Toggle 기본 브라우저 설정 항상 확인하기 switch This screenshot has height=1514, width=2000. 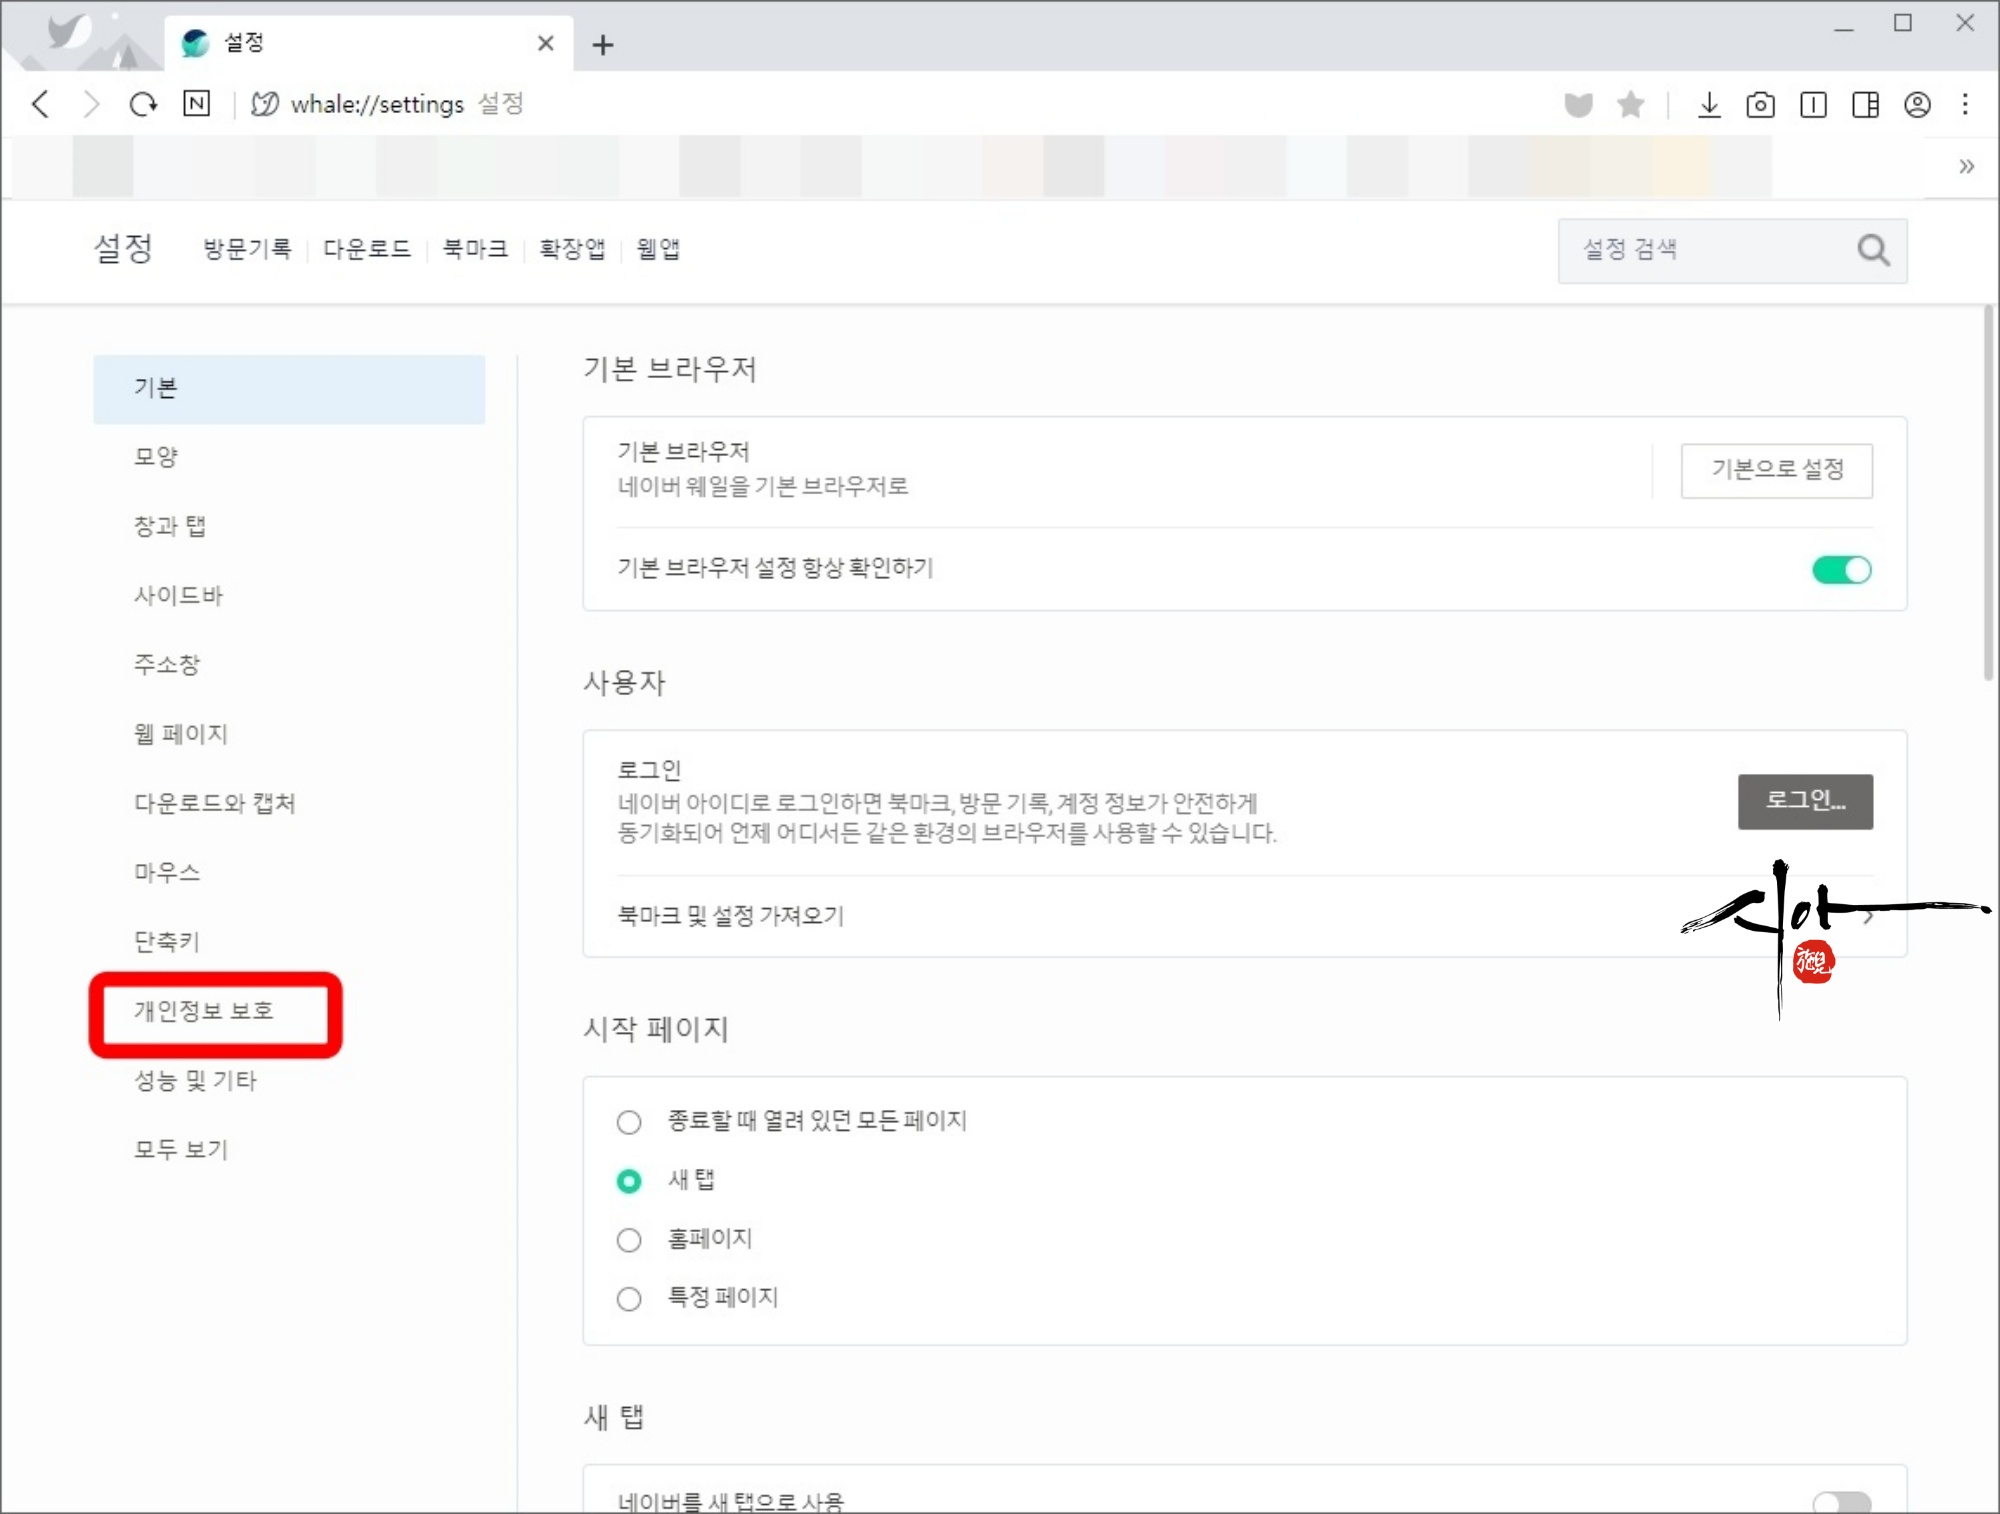(x=1841, y=570)
